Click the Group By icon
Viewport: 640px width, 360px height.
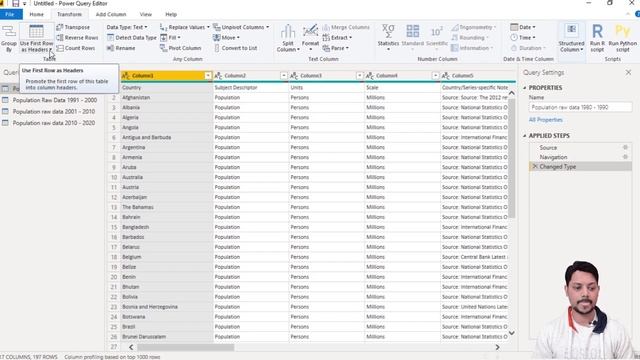pyautogui.click(x=9, y=38)
